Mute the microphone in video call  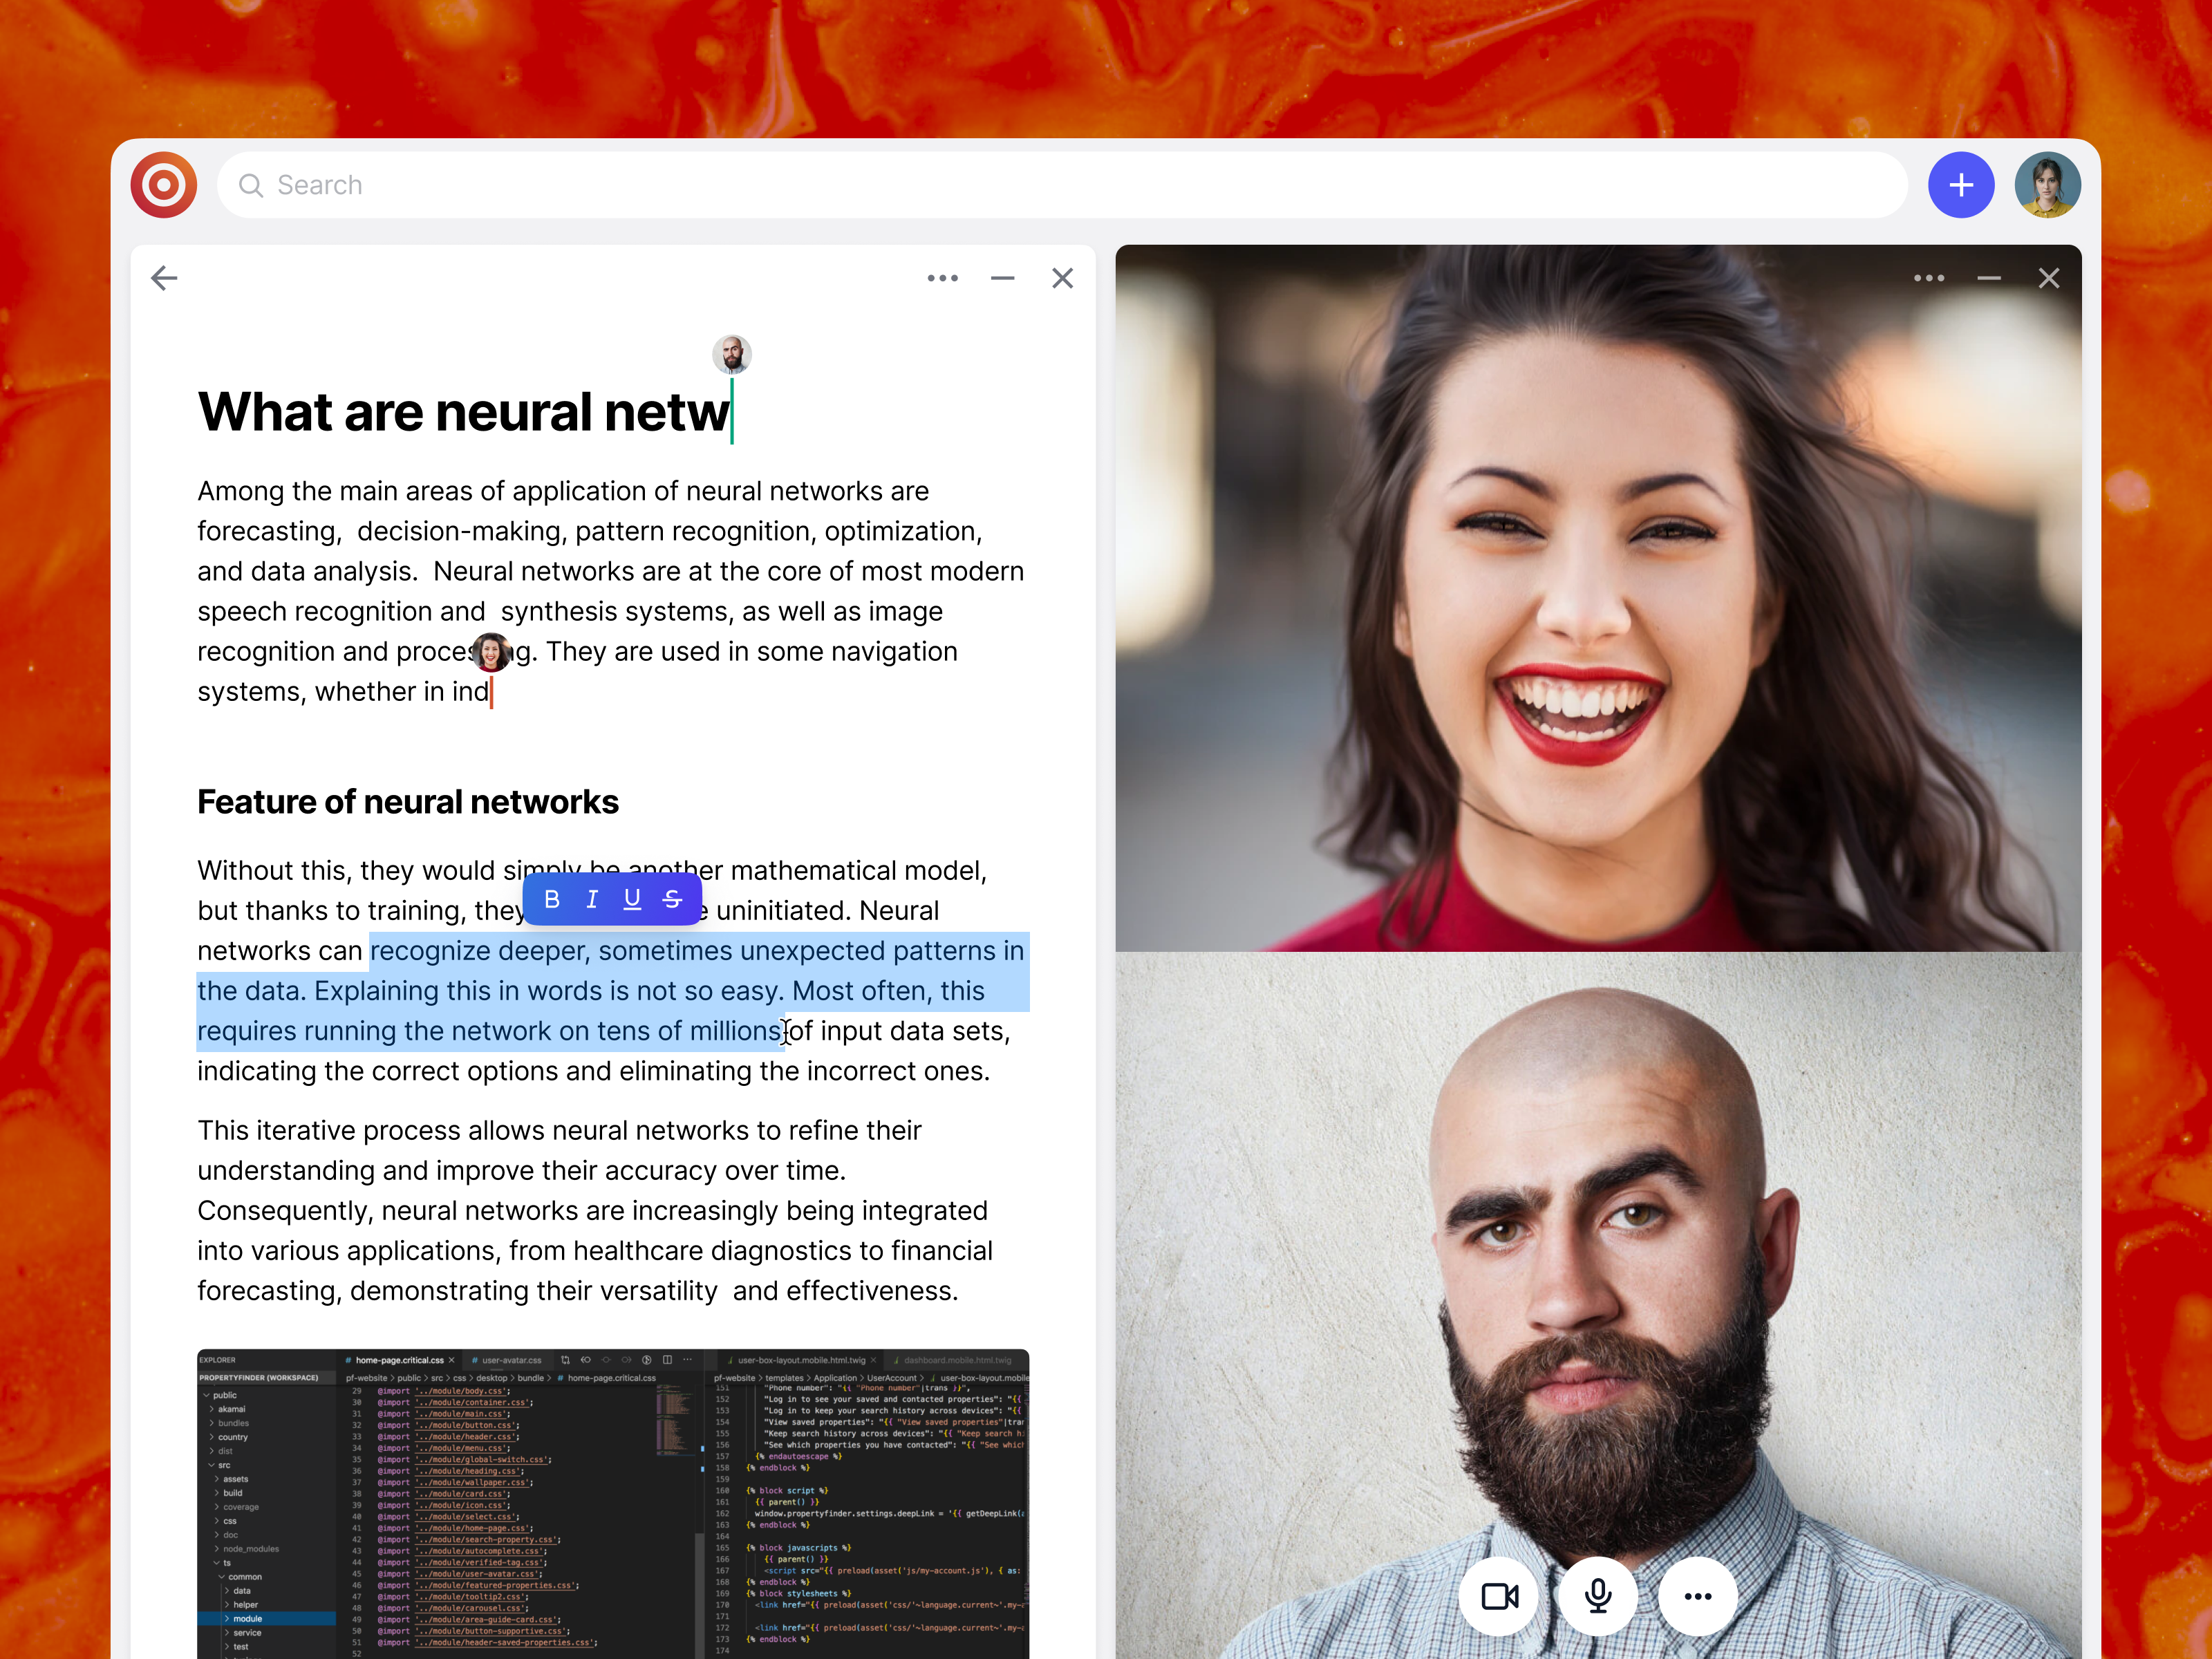(1597, 1596)
